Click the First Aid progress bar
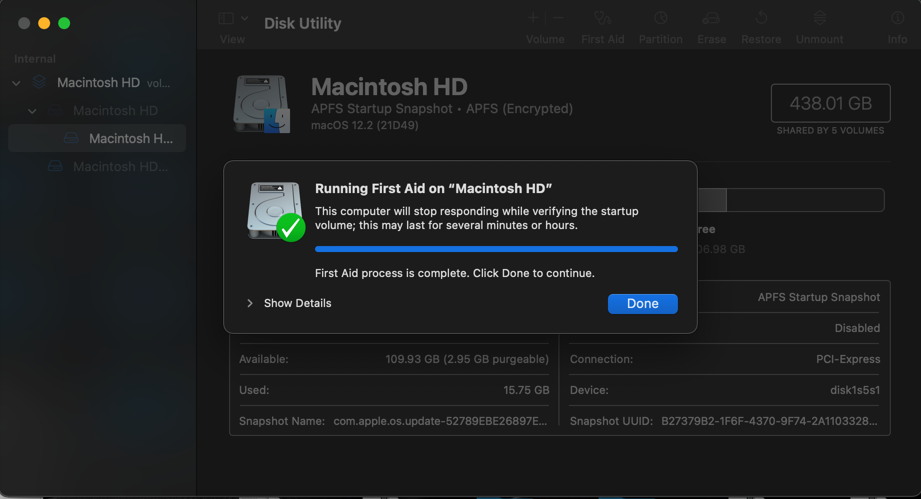The width and height of the screenshot is (921, 499). point(496,249)
